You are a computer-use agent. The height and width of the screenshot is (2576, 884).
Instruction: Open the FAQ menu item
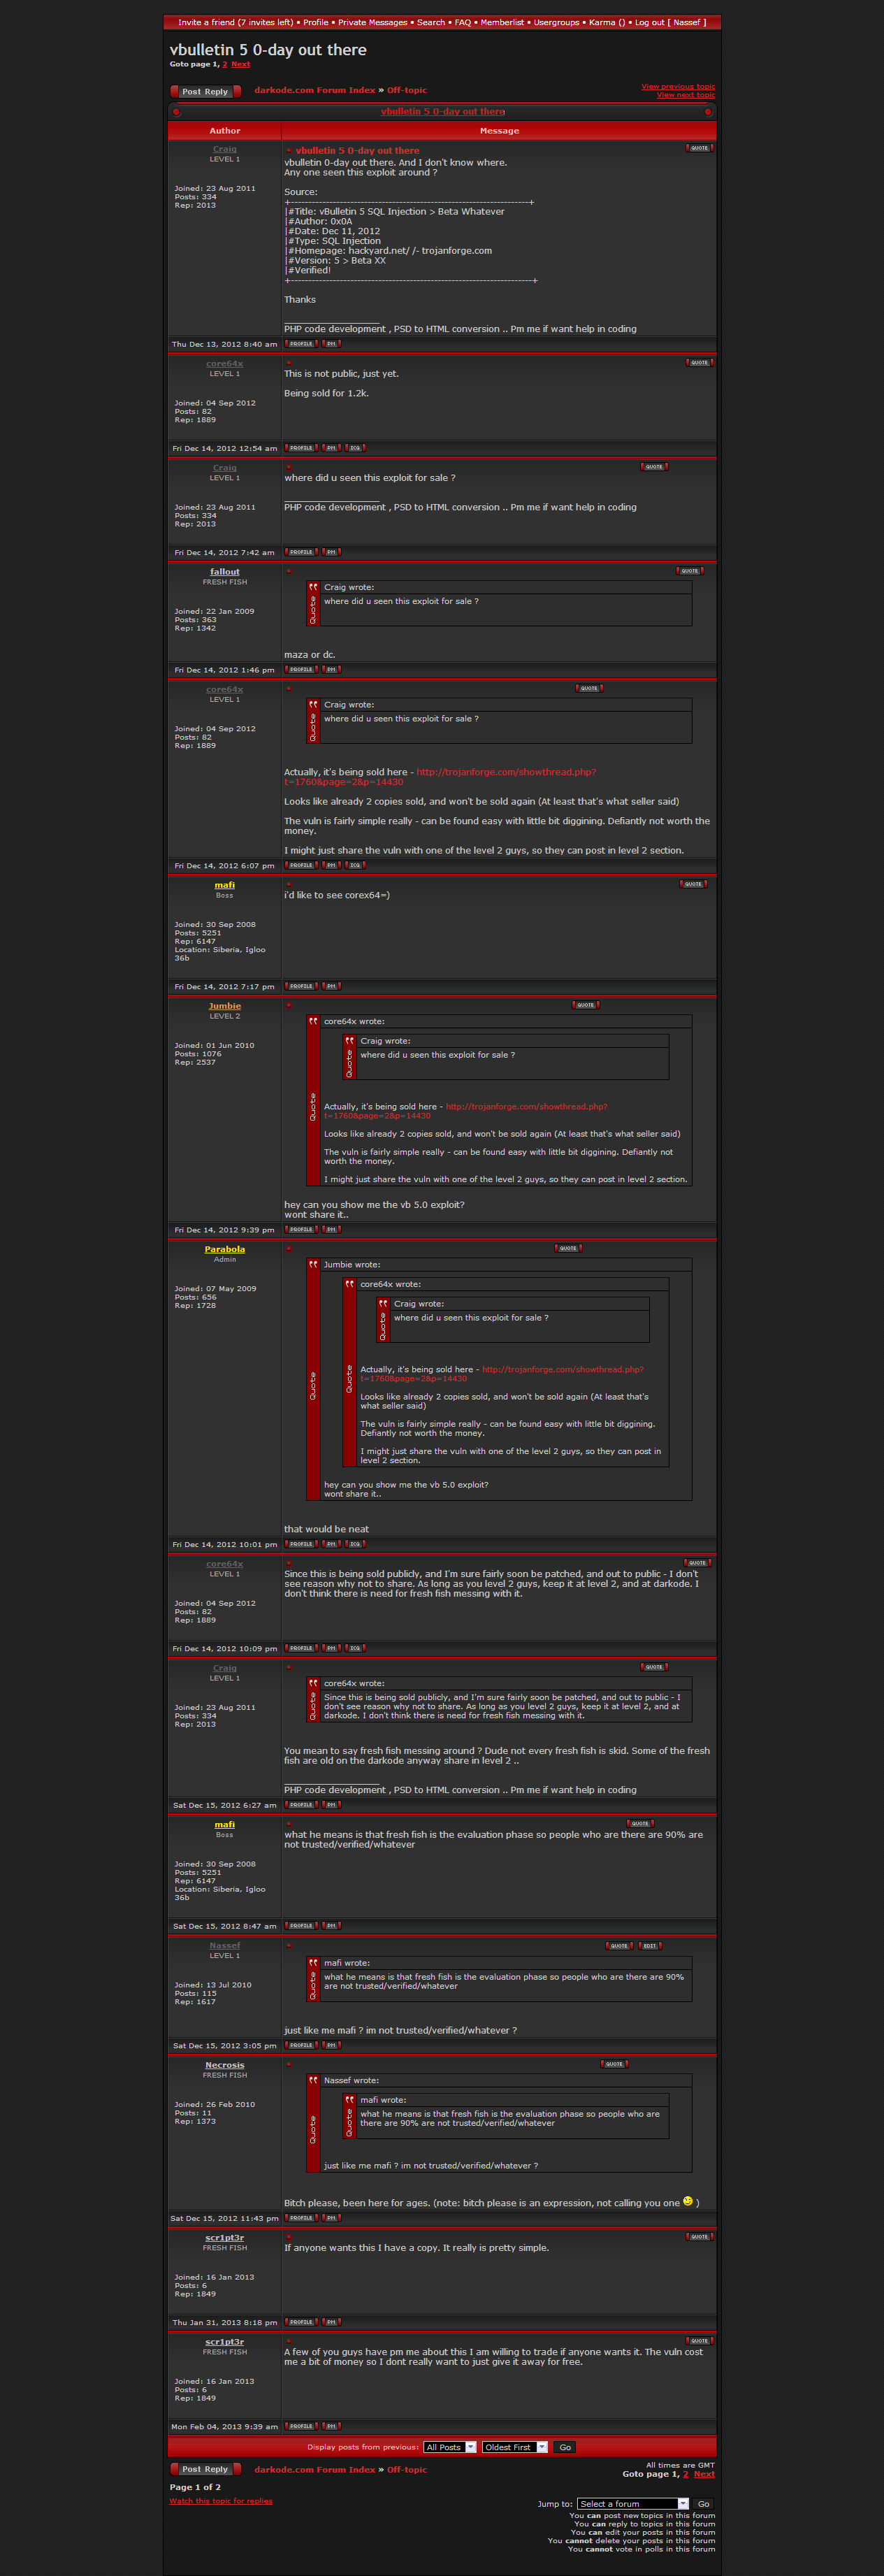462,22
